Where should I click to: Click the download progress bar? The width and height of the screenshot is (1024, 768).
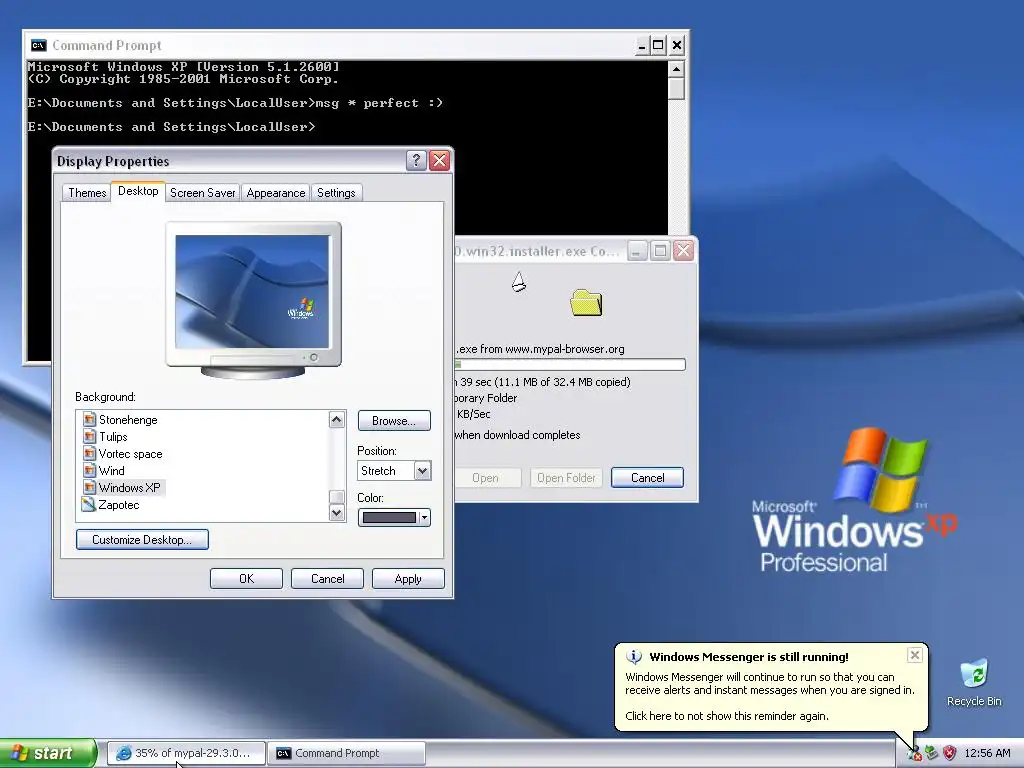click(569, 364)
